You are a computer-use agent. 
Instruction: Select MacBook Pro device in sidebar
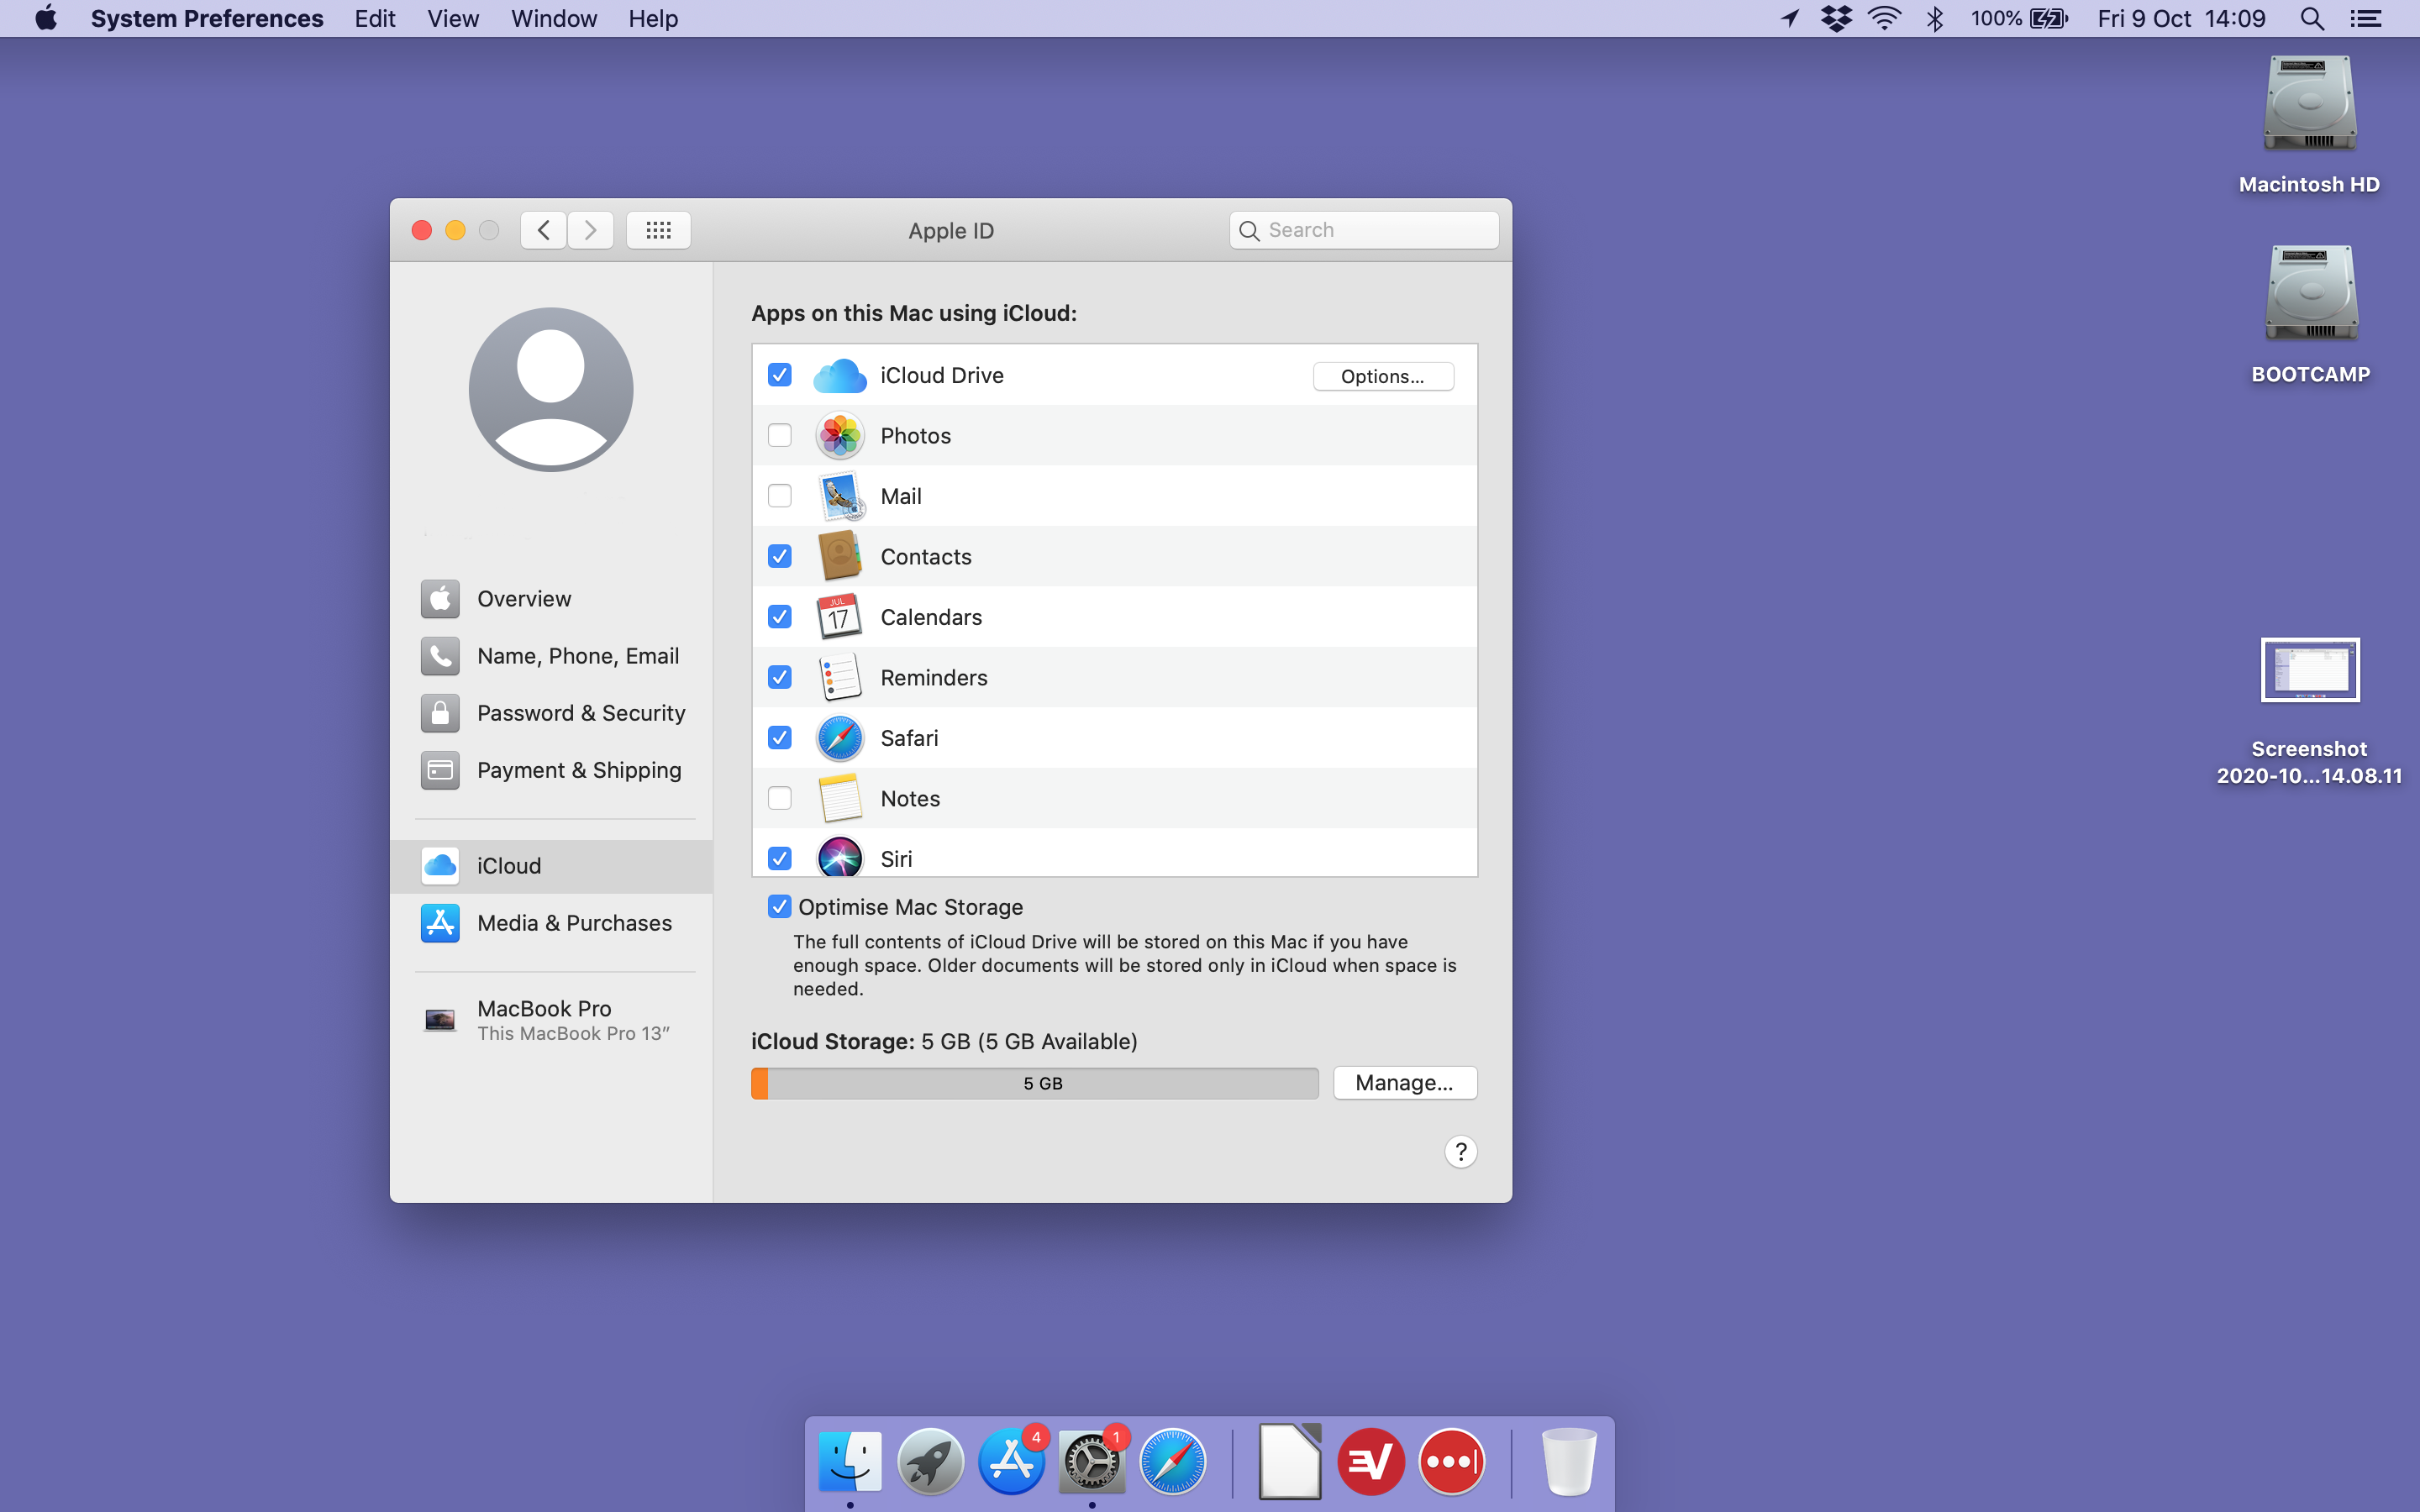552,1020
